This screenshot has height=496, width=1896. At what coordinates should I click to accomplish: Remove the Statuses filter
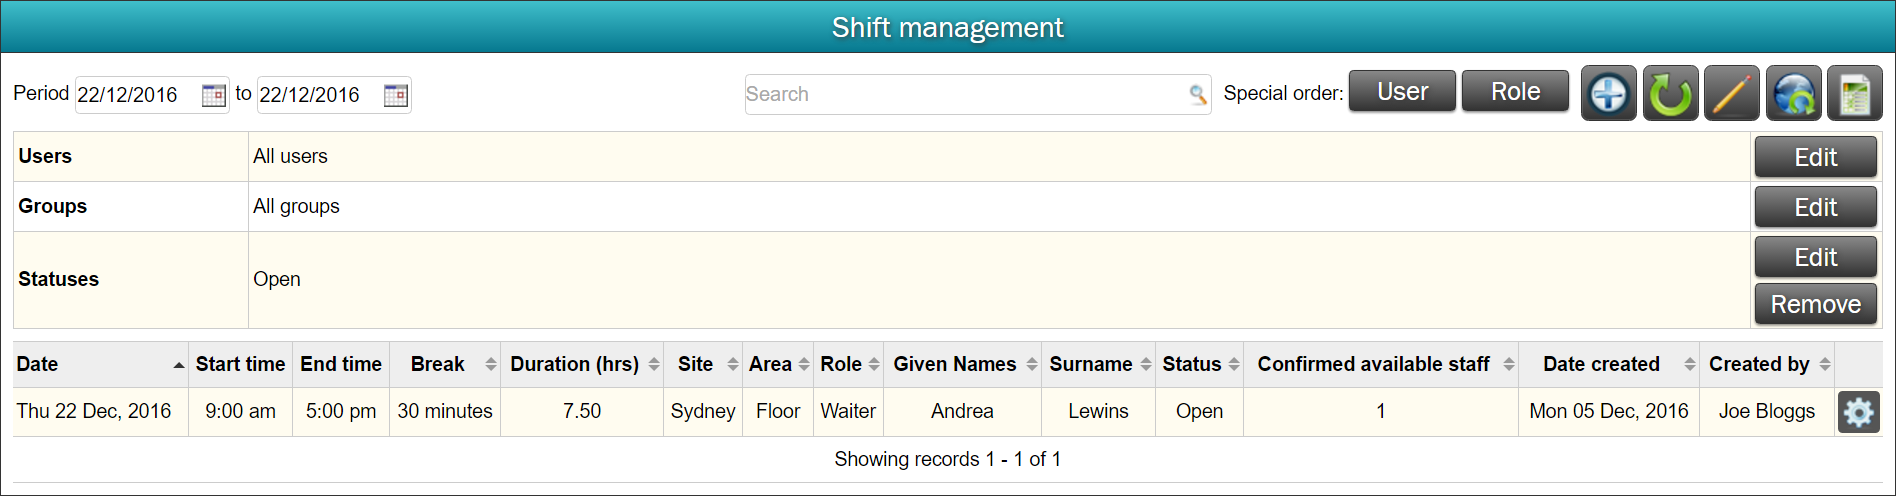click(x=1815, y=304)
